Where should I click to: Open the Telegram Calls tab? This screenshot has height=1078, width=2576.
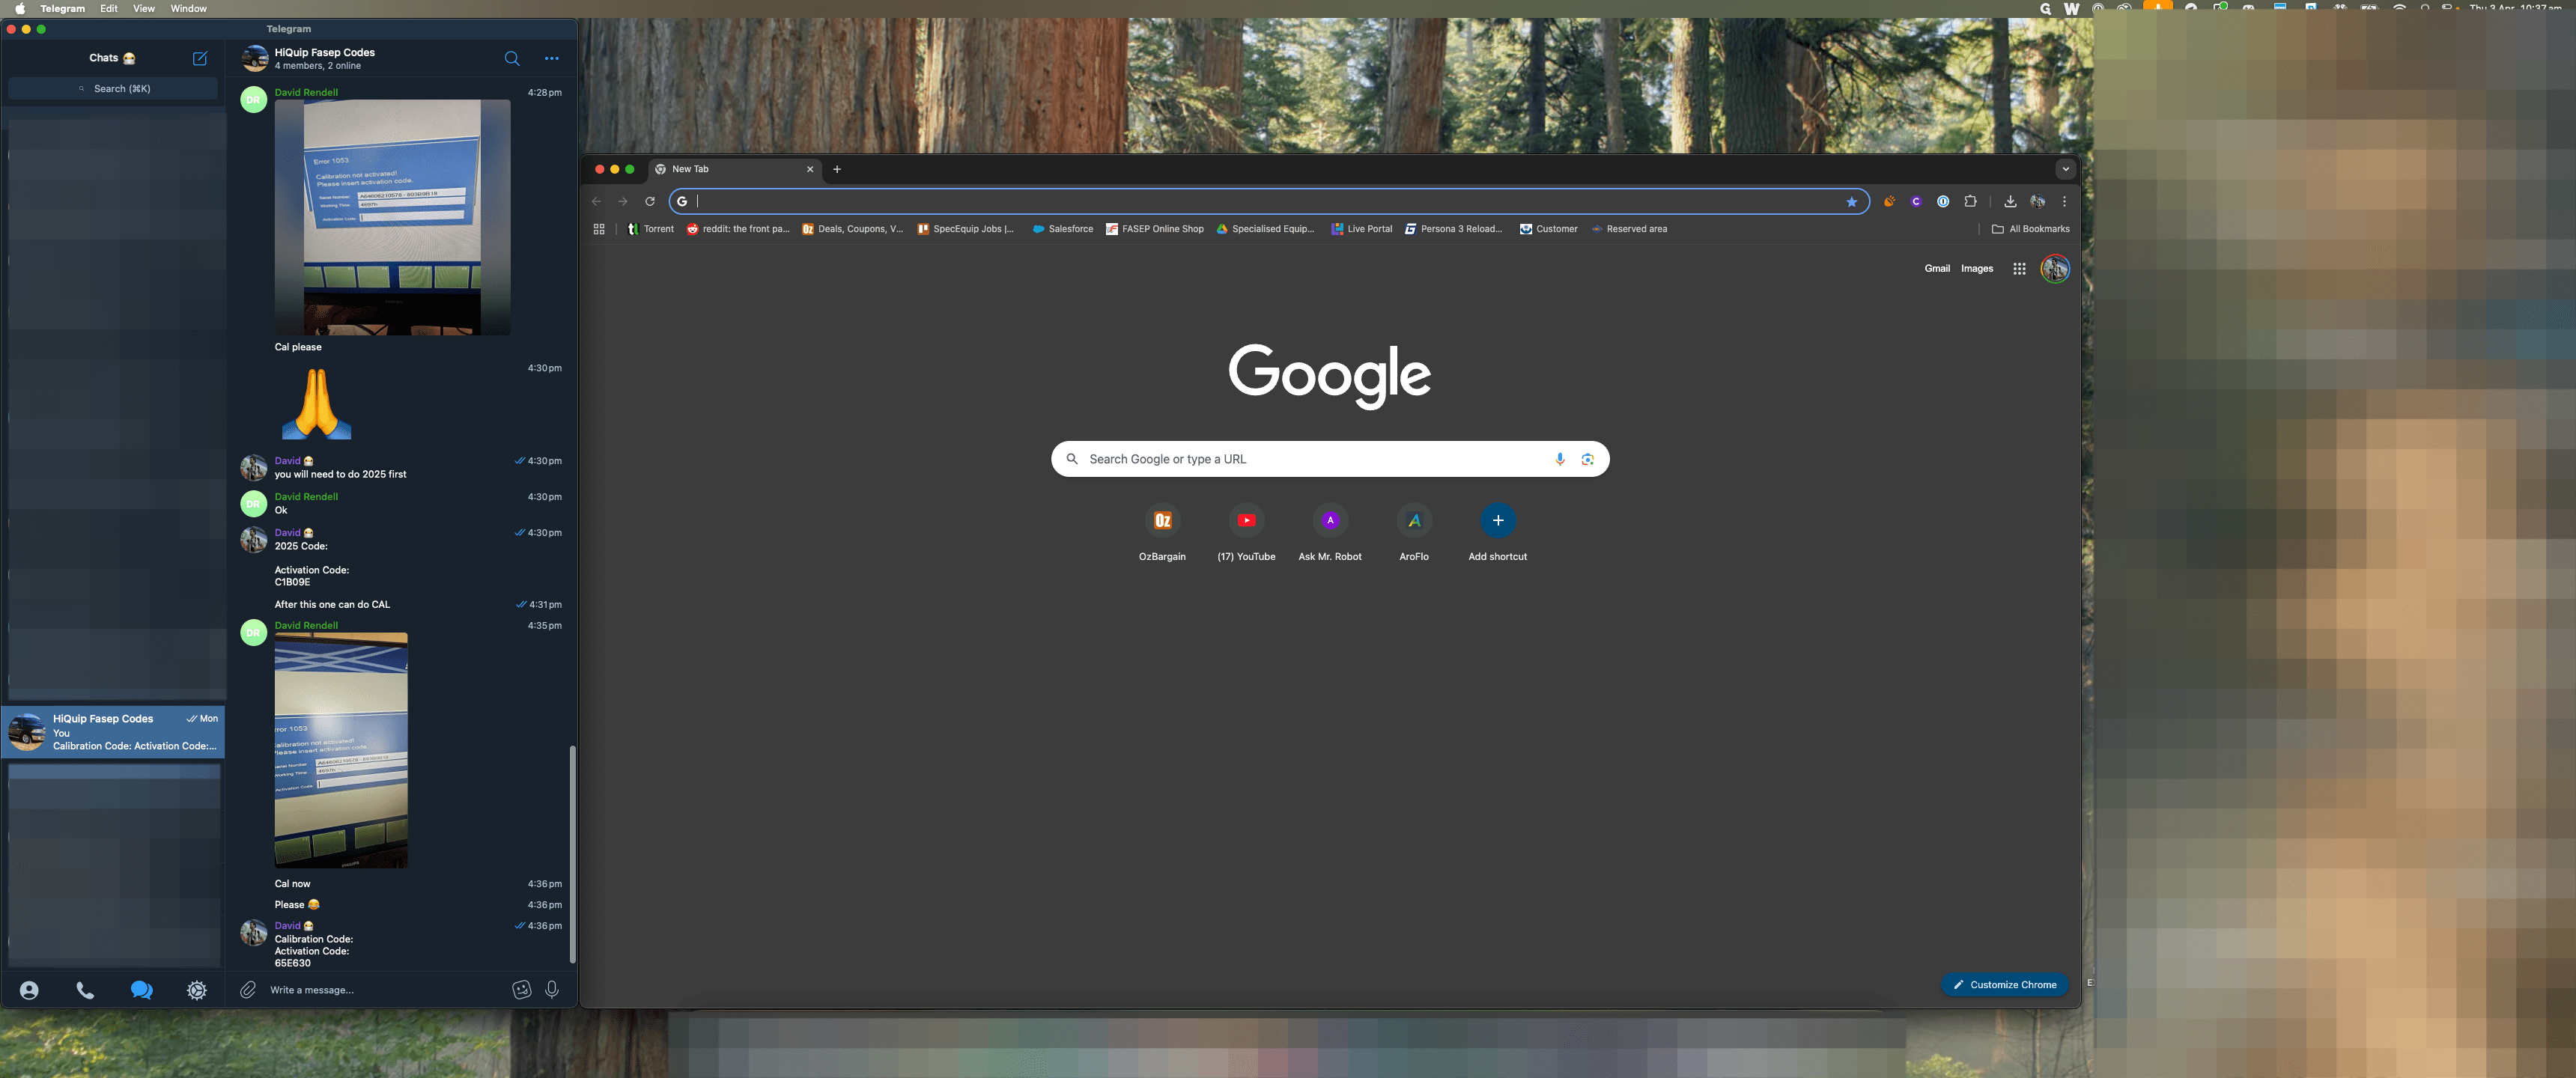(85, 990)
